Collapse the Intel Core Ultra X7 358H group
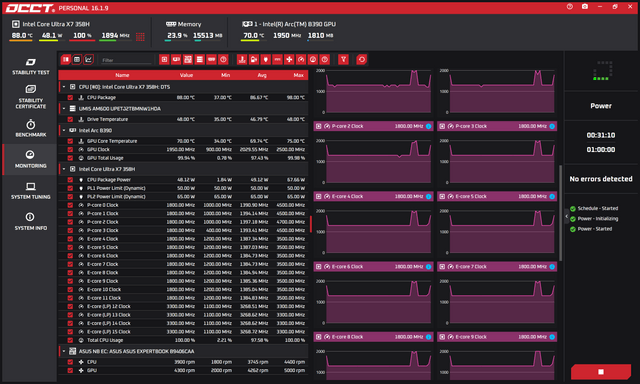 pos(64,169)
